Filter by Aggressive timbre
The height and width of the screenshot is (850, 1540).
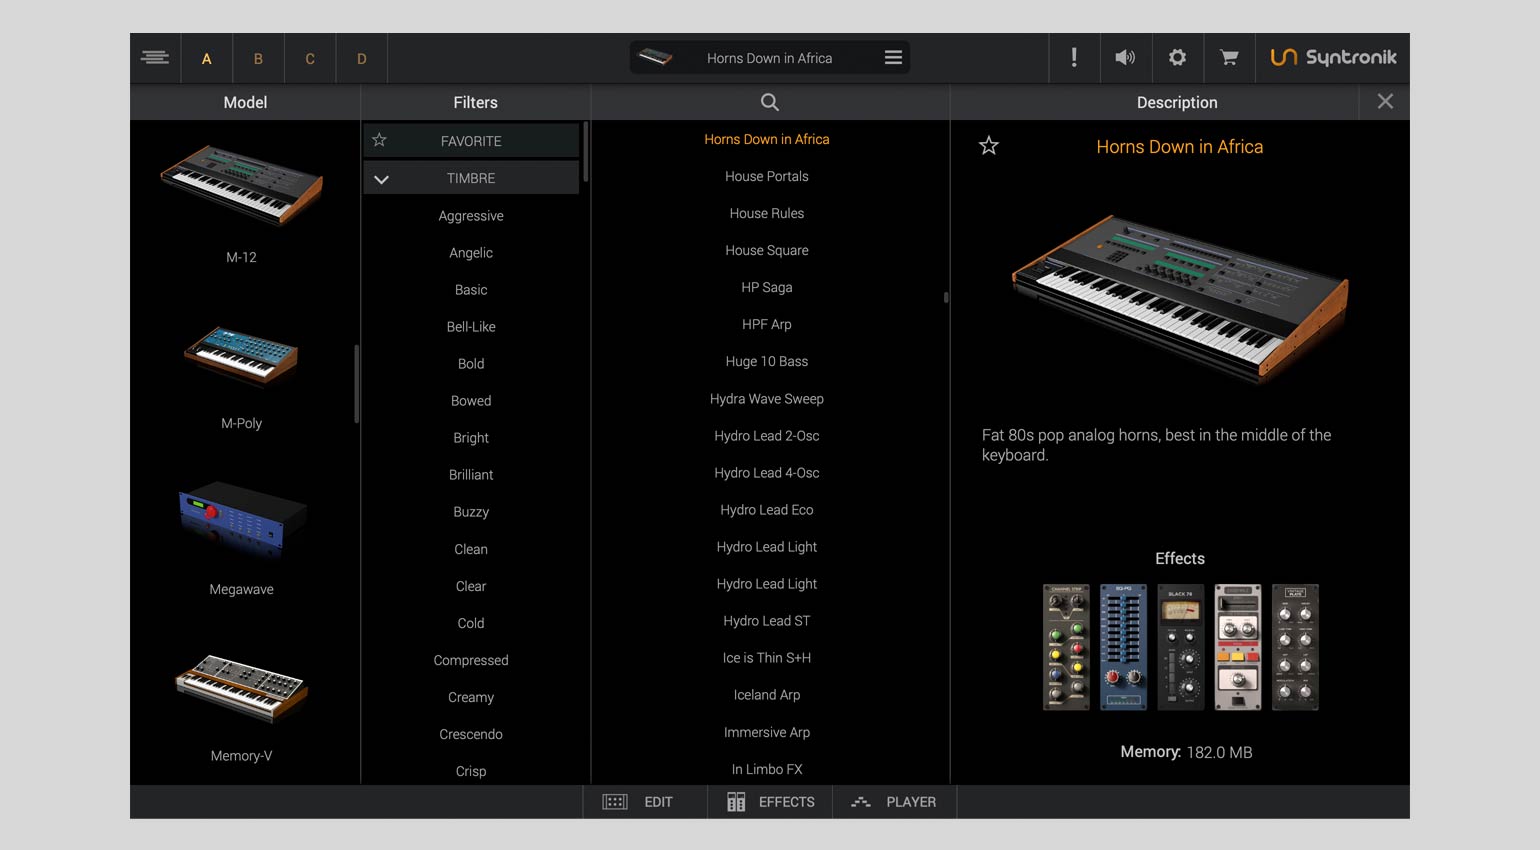(x=471, y=216)
